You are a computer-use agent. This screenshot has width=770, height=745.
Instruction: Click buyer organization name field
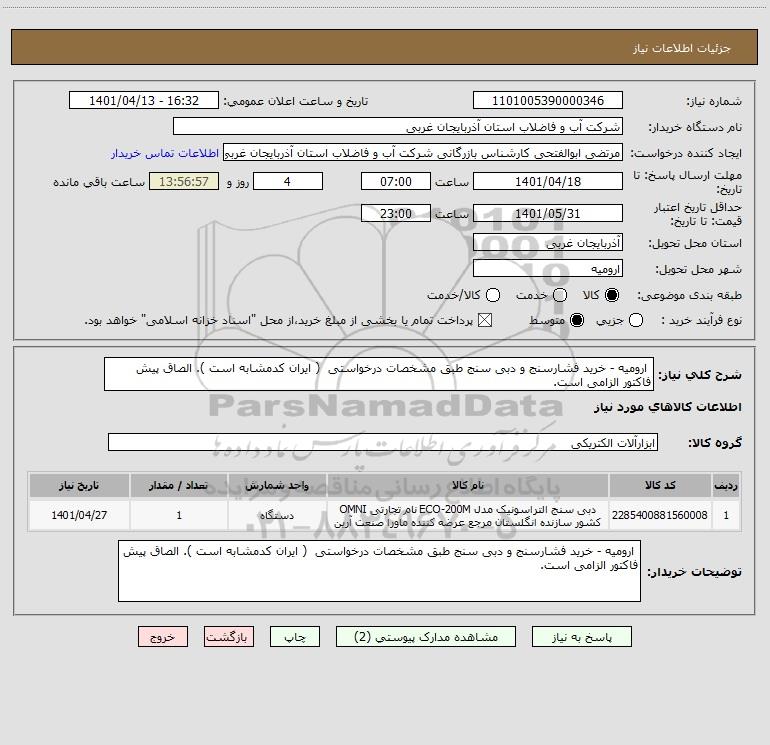pos(398,126)
